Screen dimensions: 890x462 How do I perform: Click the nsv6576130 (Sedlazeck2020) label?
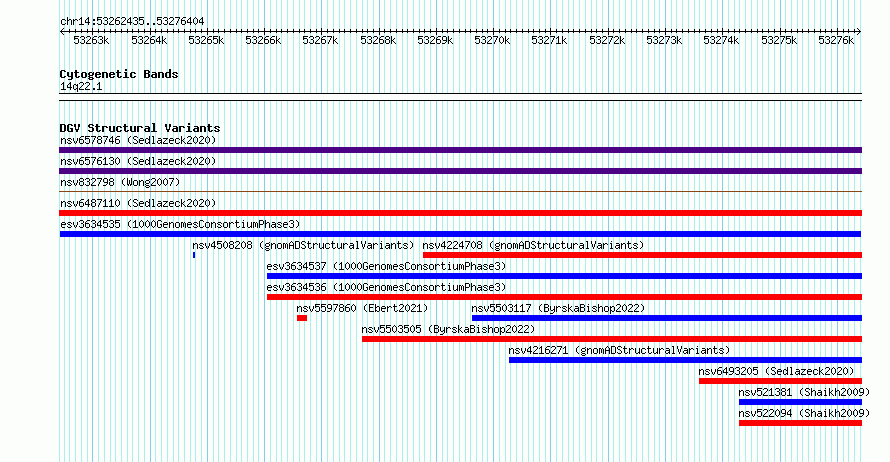point(138,161)
